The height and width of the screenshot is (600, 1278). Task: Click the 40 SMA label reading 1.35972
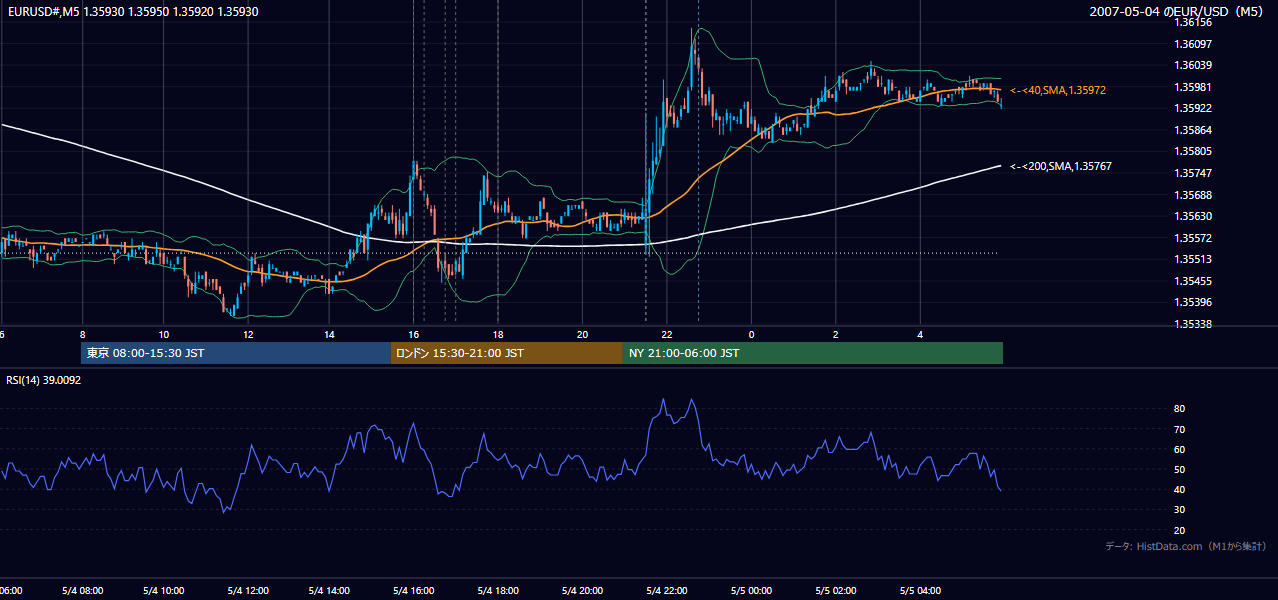click(x=1058, y=90)
